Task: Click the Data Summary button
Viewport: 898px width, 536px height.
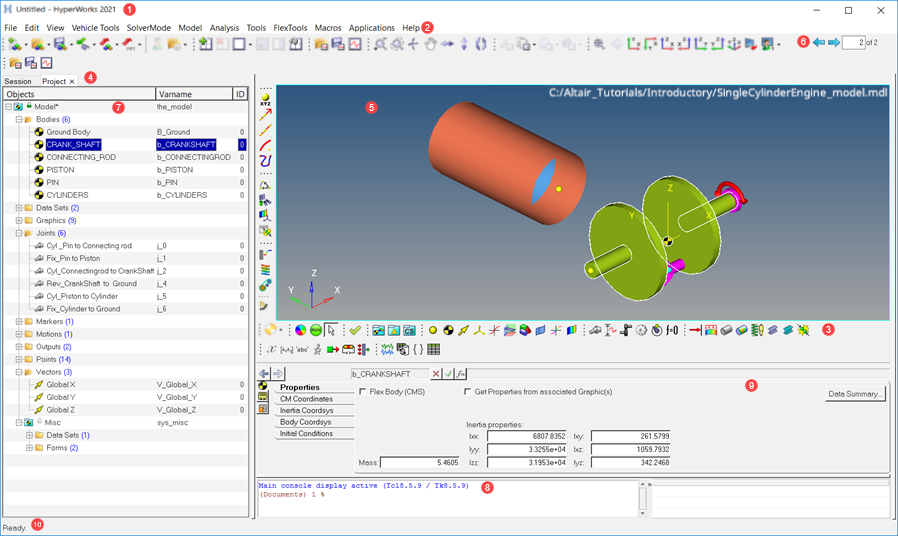Action: (x=855, y=394)
